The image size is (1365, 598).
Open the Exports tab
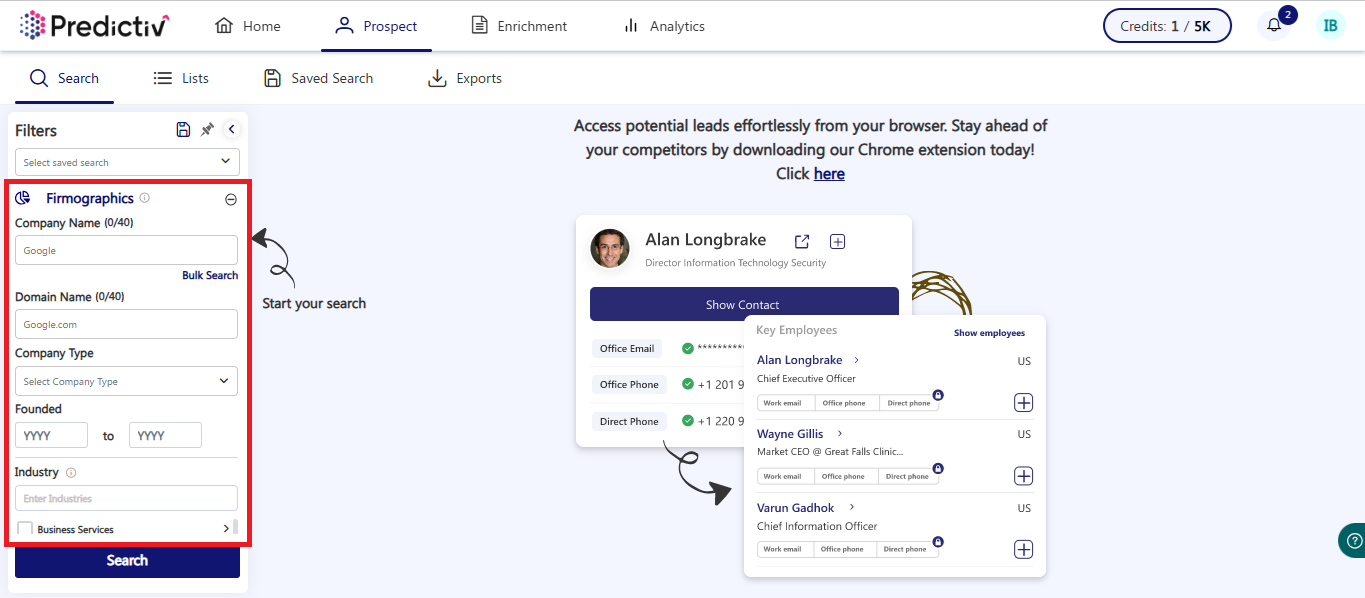tap(465, 78)
